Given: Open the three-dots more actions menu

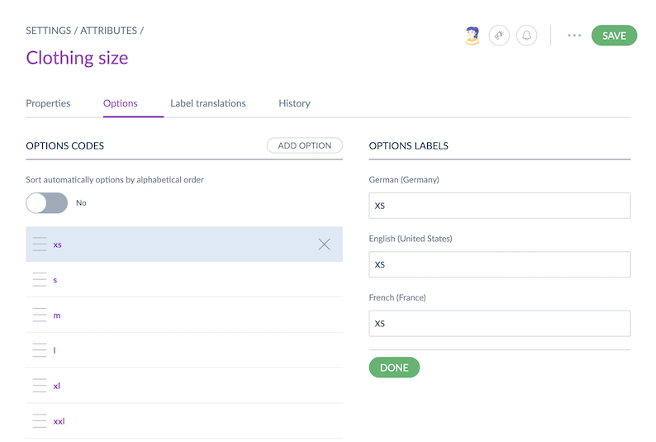Looking at the screenshot, I should [574, 36].
